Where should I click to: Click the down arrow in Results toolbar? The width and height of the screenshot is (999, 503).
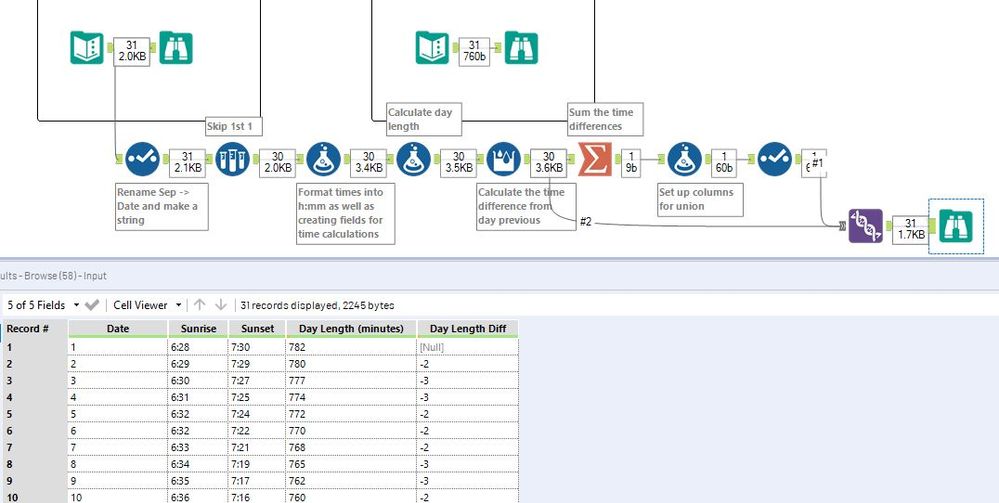coord(220,305)
